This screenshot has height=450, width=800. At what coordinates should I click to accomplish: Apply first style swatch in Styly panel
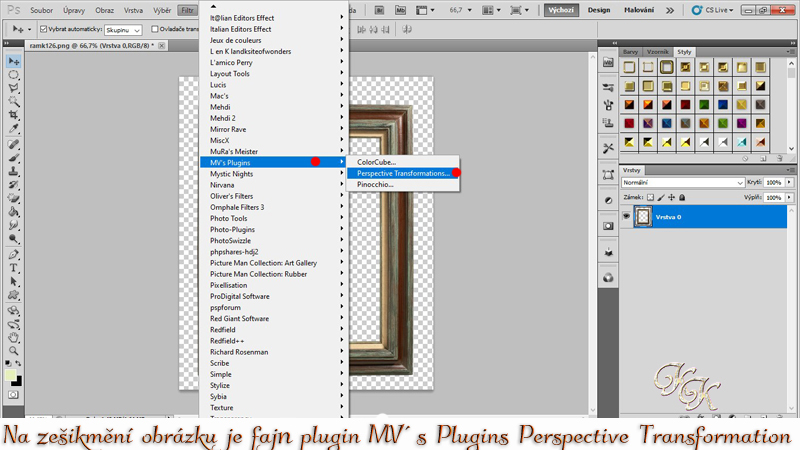[x=629, y=67]
